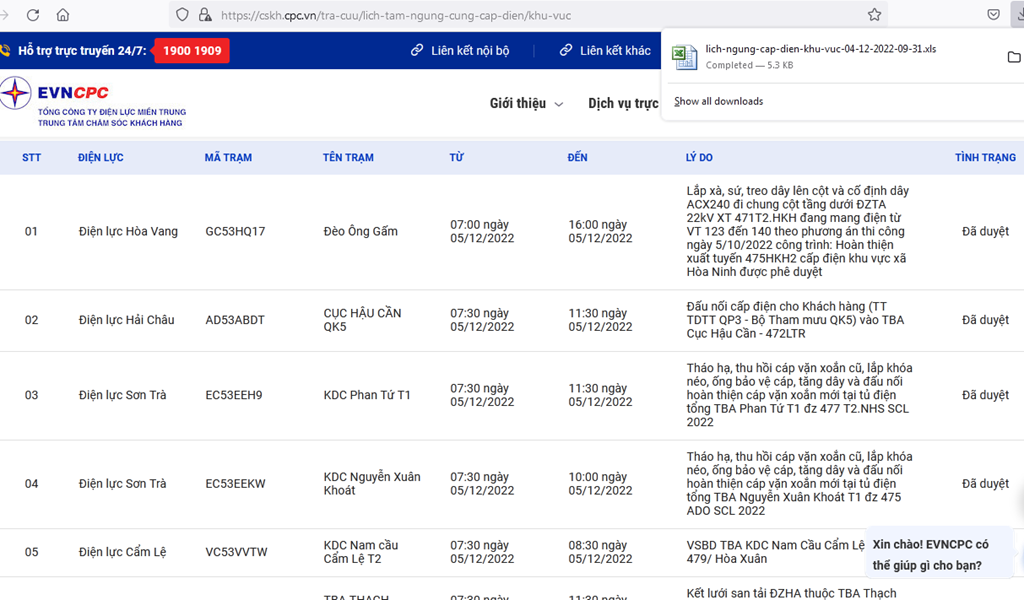Click the TÌNH TRẠNG column header
The height and width of the screenshot is (600, 1024).
click(985, 157)
